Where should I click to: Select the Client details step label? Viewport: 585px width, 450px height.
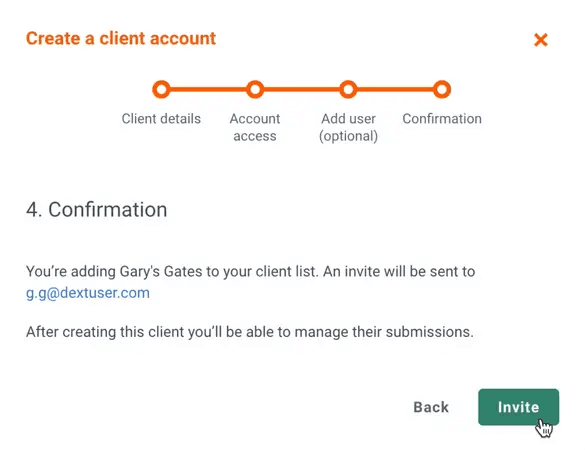click(161, 119)
